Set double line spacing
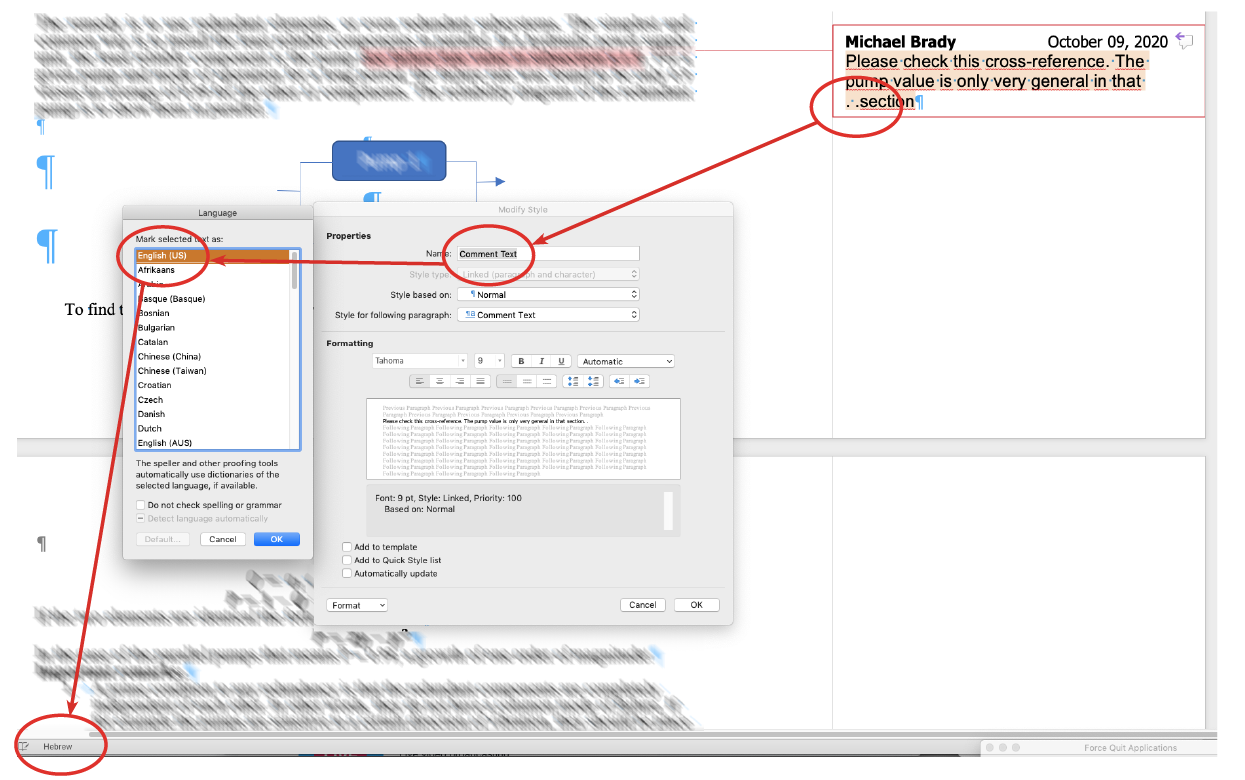Image resolution: width=1245 pixels, height=780 pixels. [x=546, y=381]
